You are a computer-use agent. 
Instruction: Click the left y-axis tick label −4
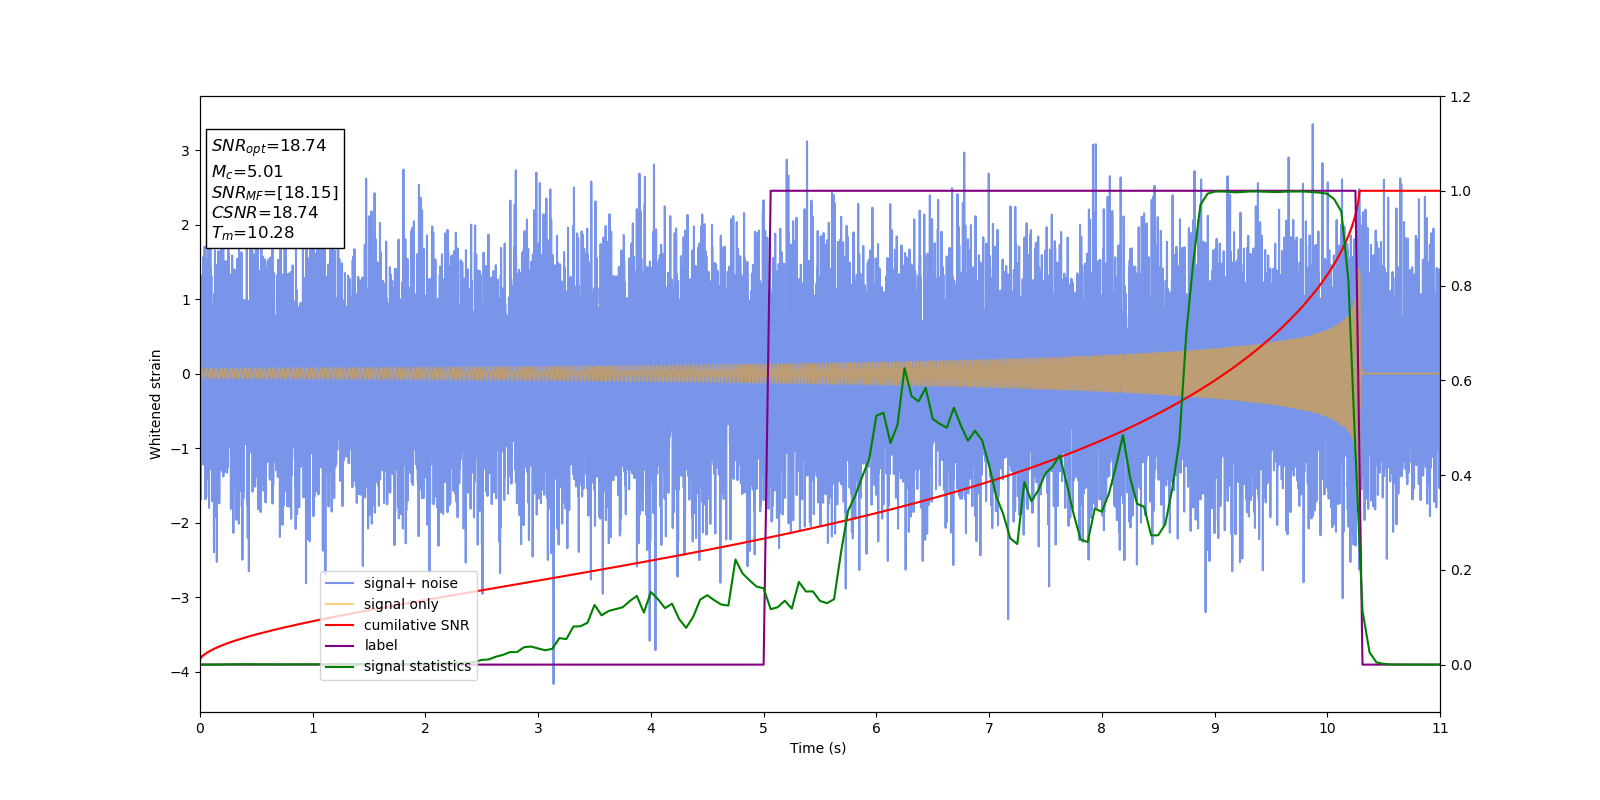tap(180, 672)
